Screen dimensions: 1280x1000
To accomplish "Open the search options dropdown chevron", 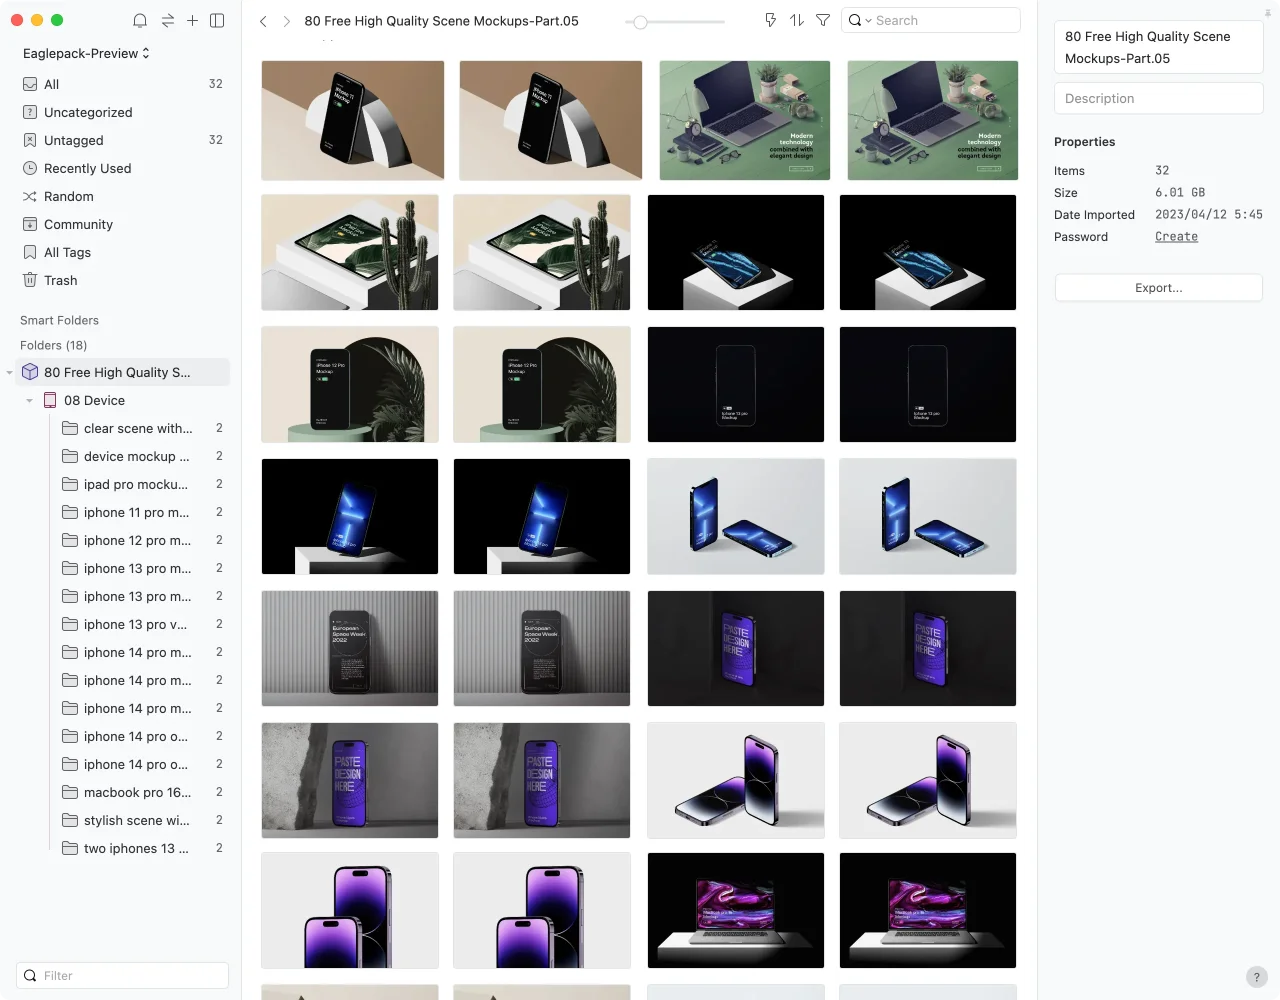I will pos(868,21).
